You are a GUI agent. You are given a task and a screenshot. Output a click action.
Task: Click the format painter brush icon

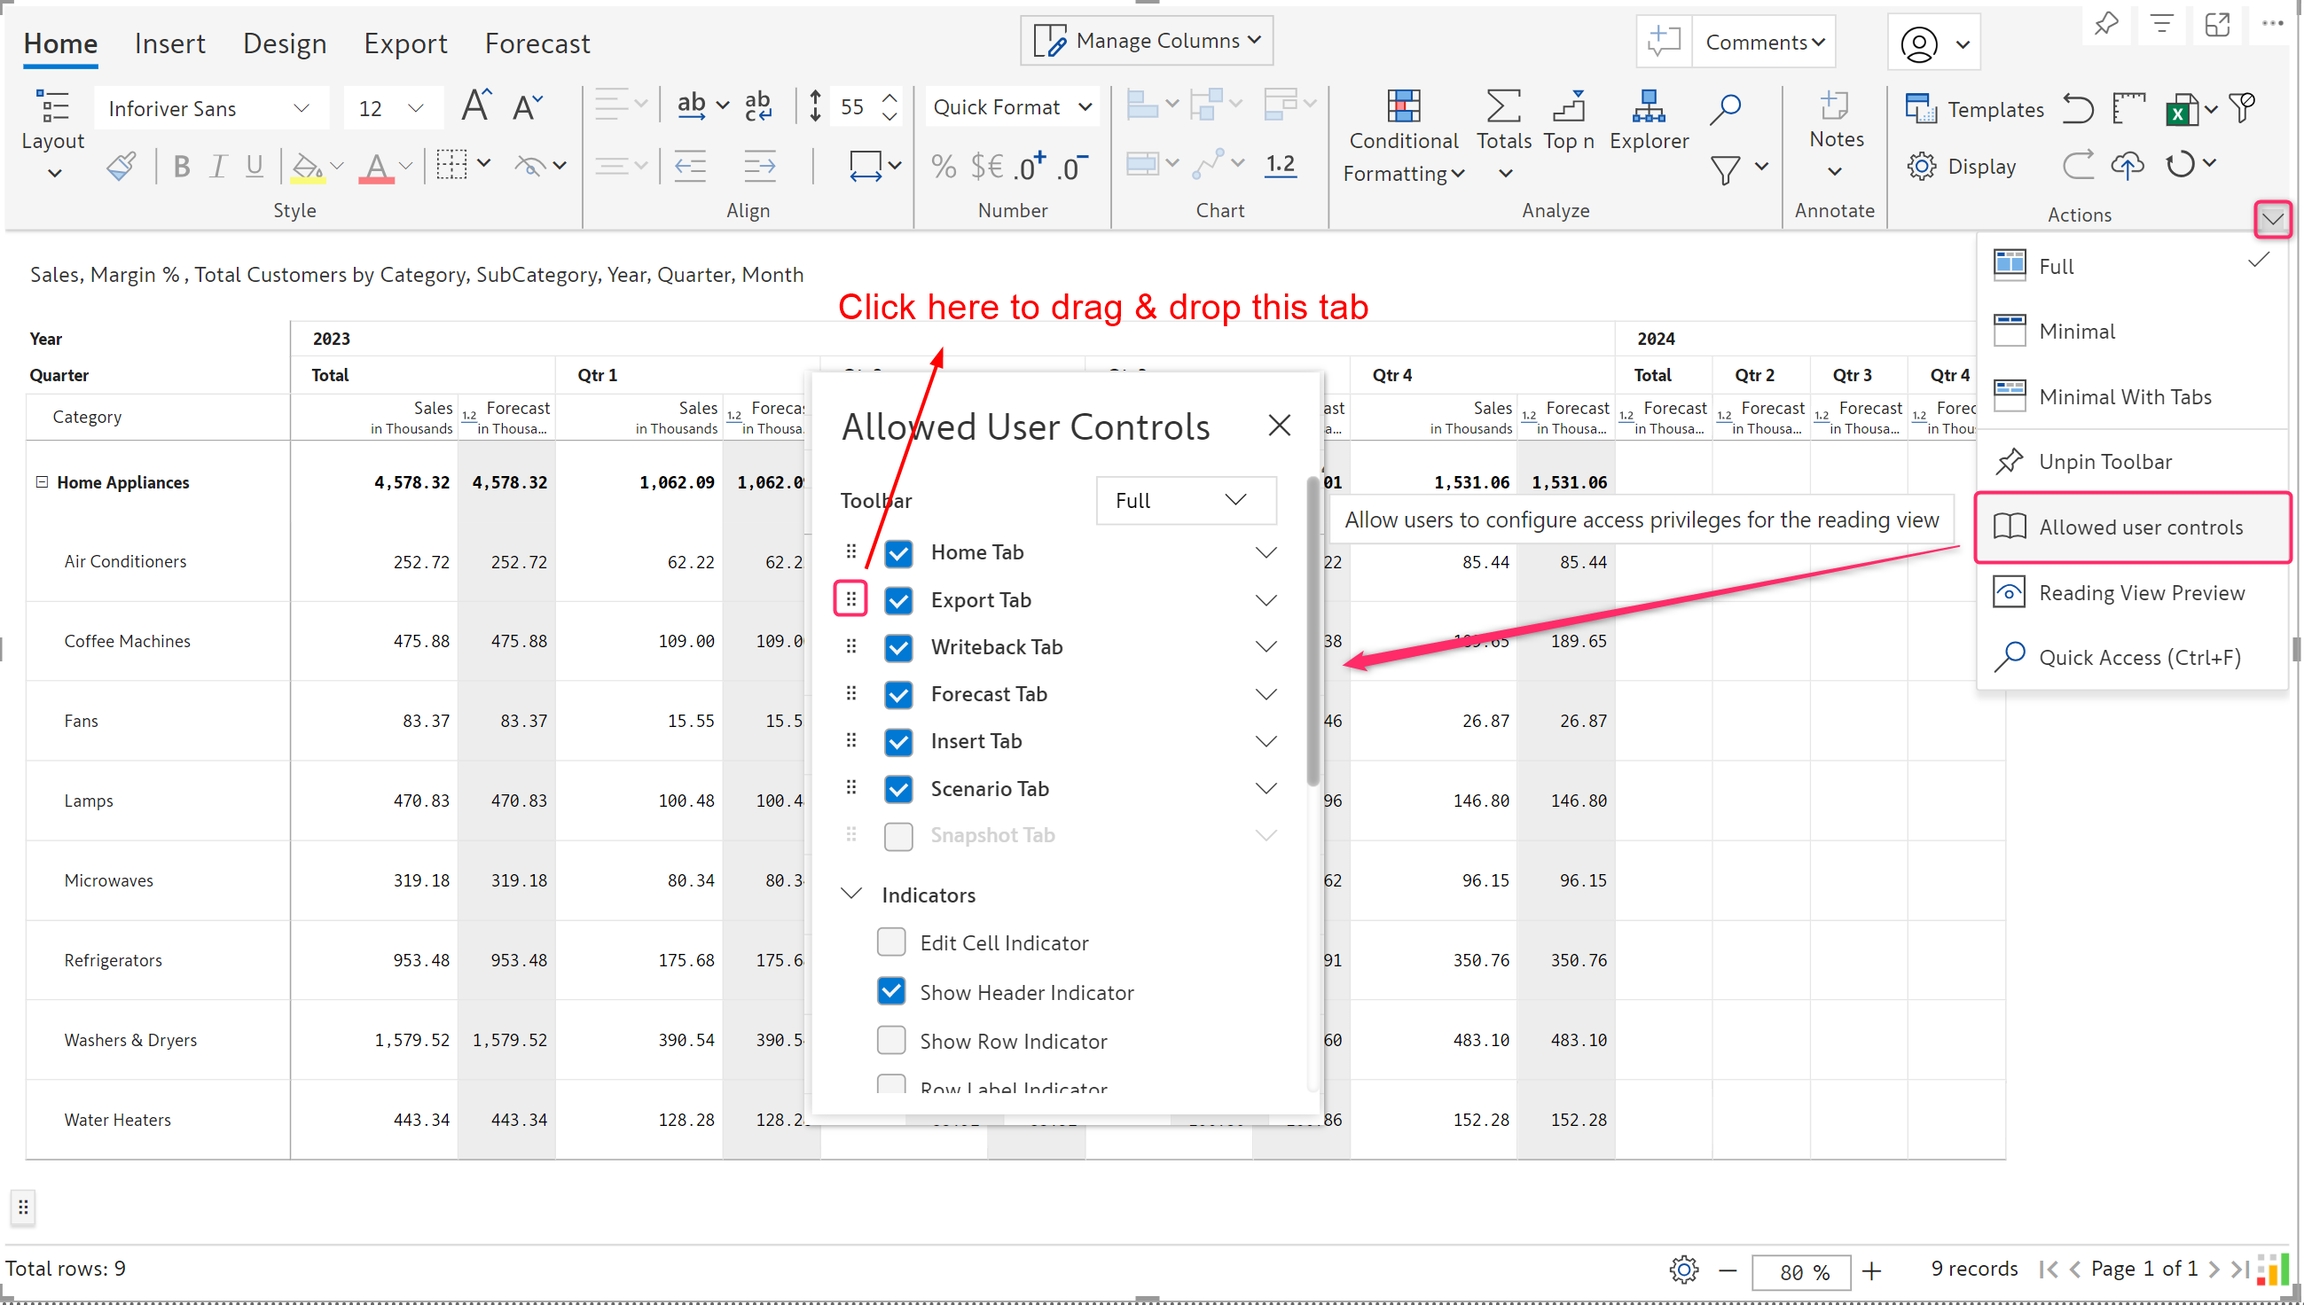point(121,166)
